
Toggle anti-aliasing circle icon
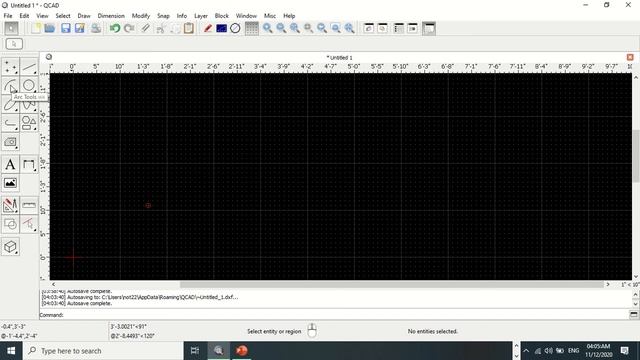235,28
